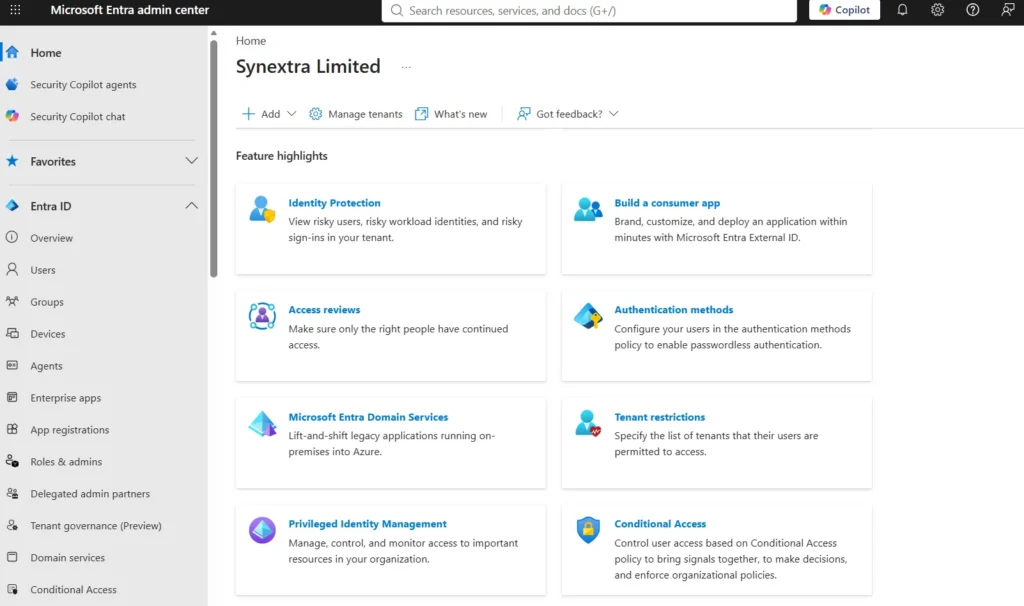
Task: Click the Delegated admin partners icon
Action: [x=12, y=493]
